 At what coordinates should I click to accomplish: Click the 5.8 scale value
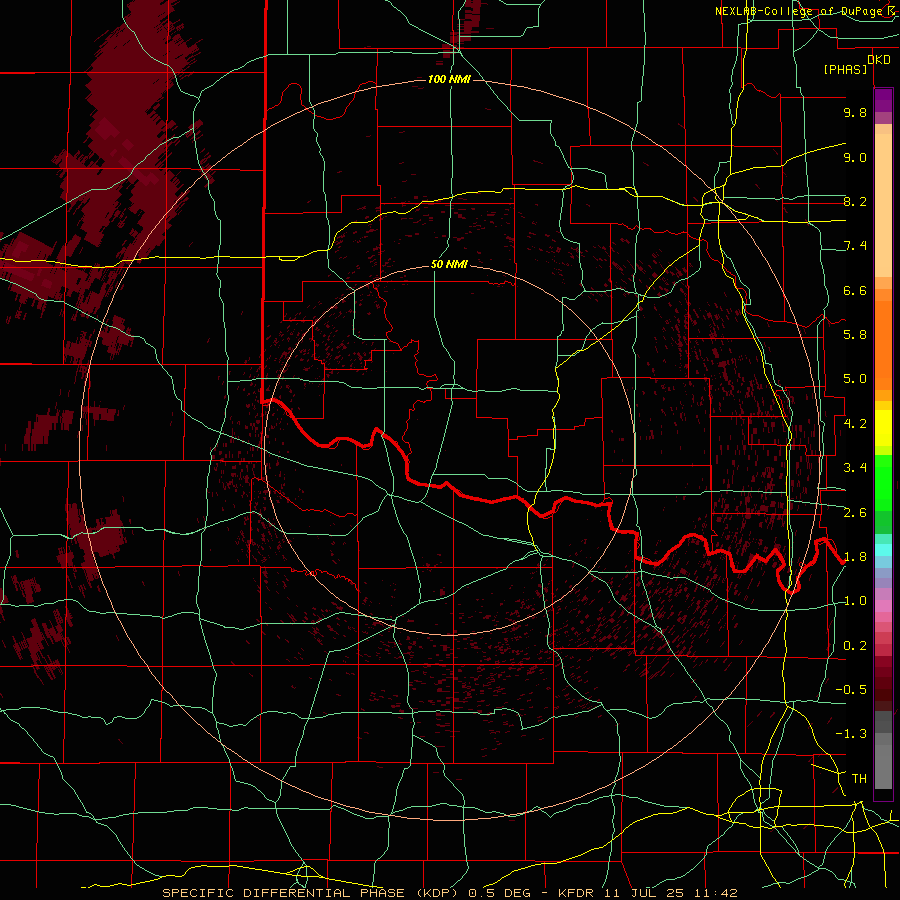pos(855,335)
